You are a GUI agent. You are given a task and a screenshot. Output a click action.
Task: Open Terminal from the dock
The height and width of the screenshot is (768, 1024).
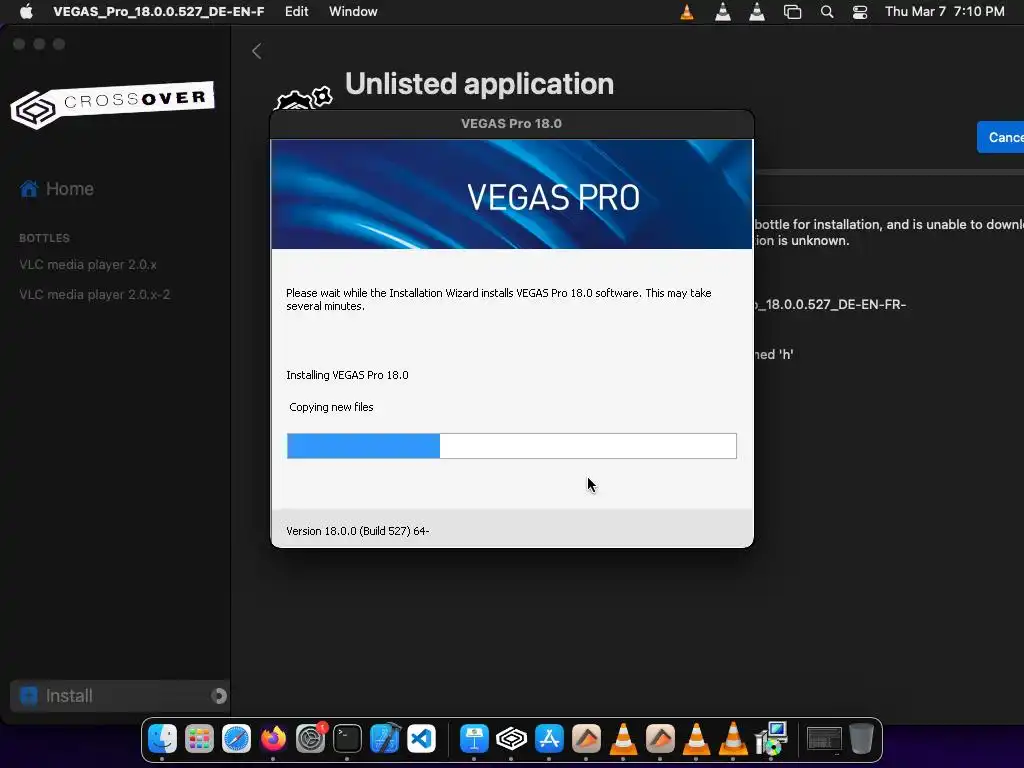(x=347, y=739)
